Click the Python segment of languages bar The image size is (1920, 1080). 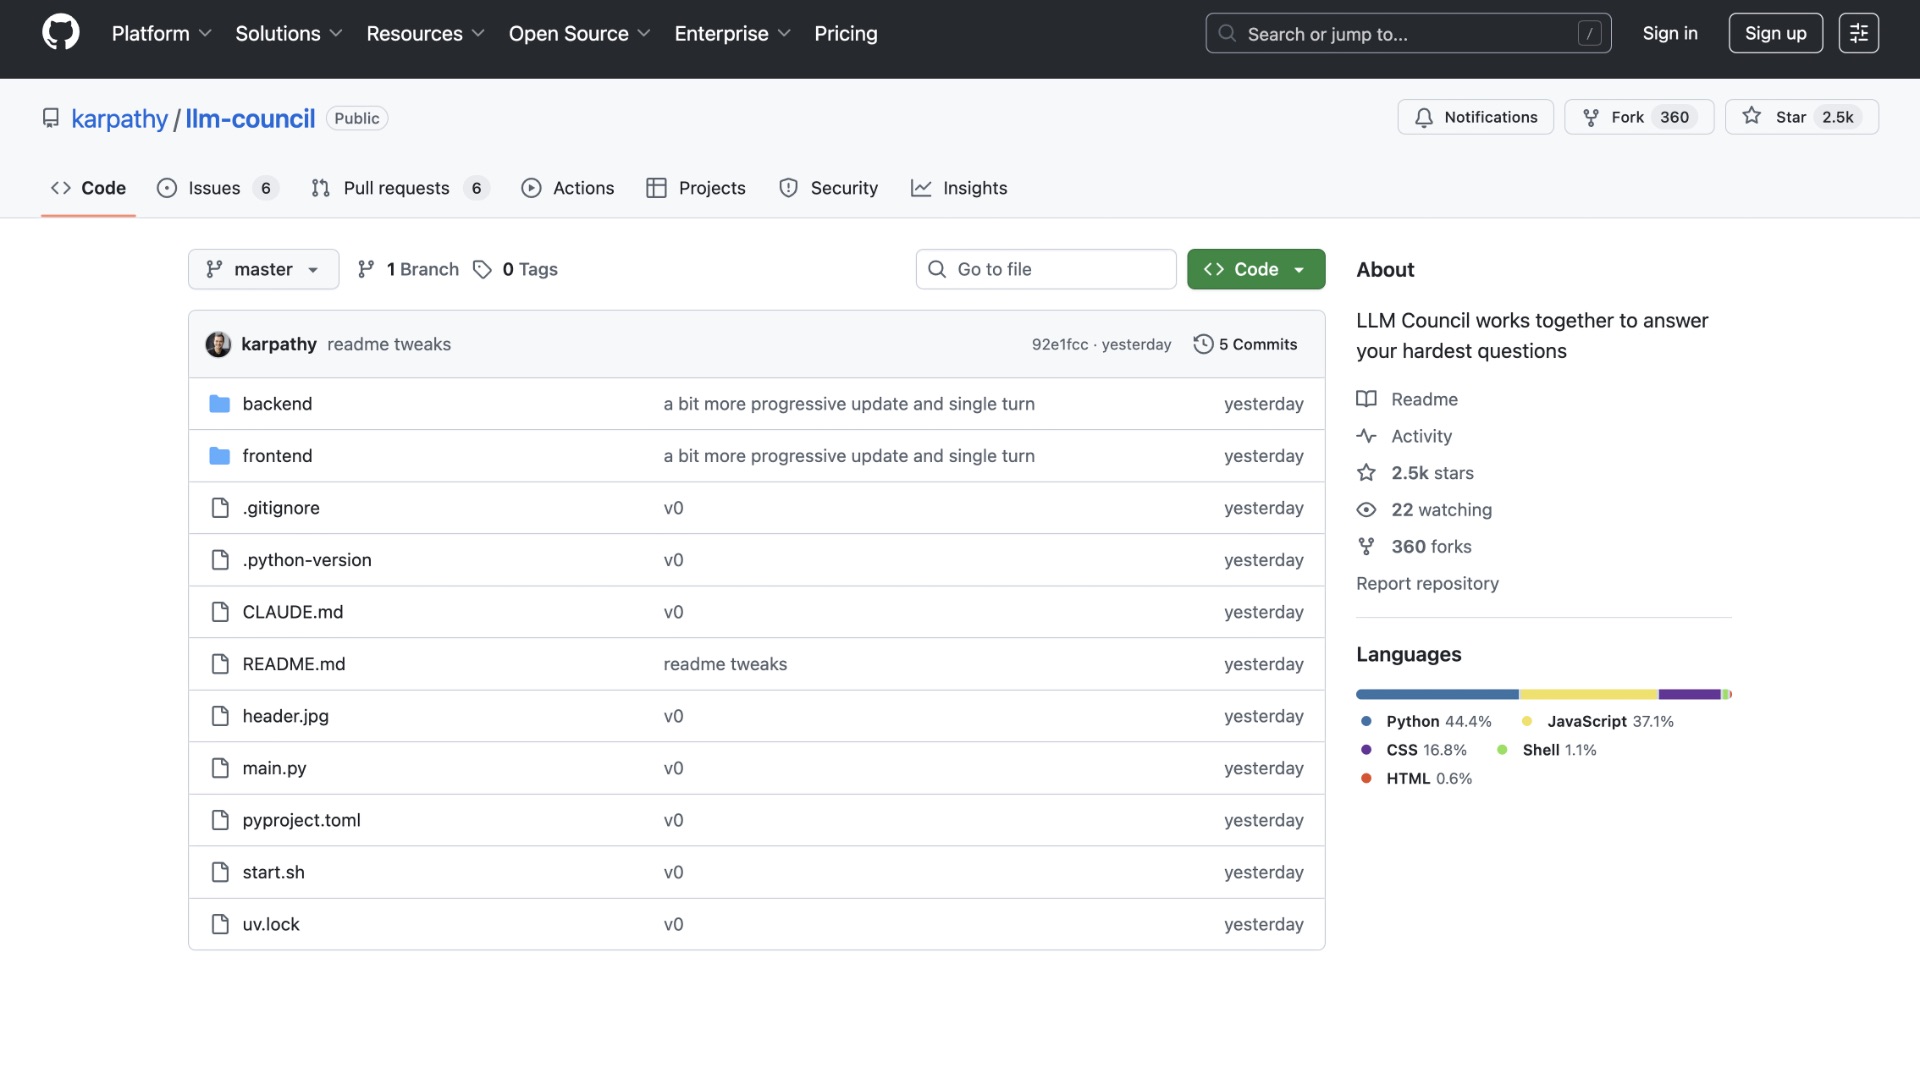pos(1436,694)
